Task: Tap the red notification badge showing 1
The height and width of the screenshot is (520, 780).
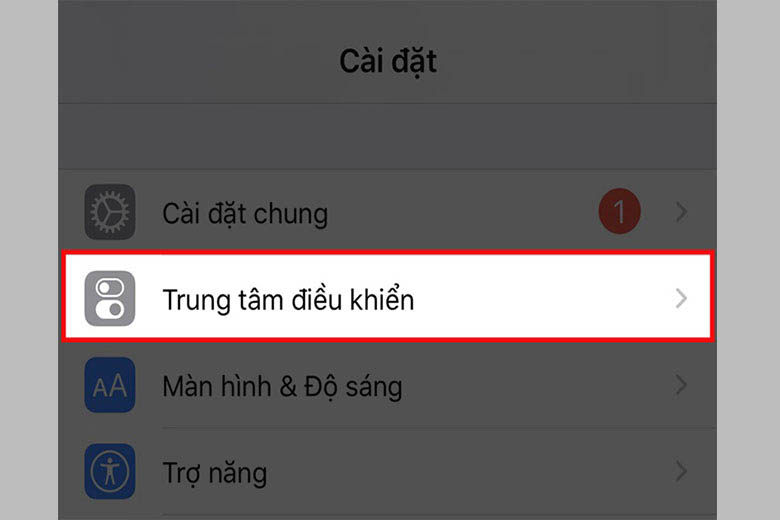Action: [619, 211]
